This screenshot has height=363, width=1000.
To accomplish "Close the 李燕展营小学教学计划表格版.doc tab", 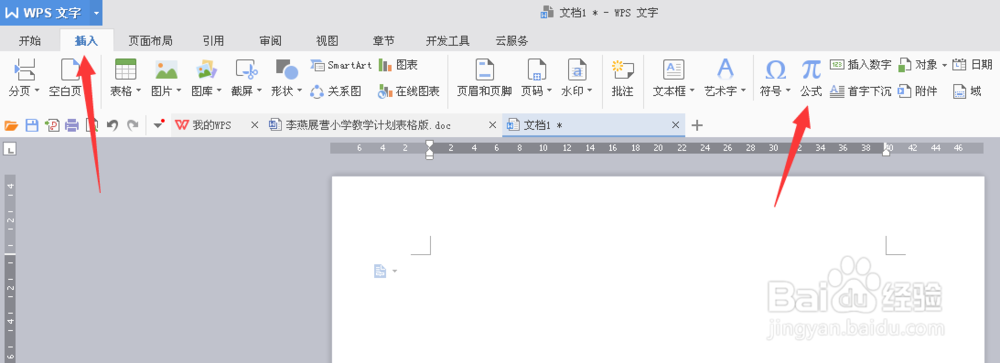I will pos(492,125).
